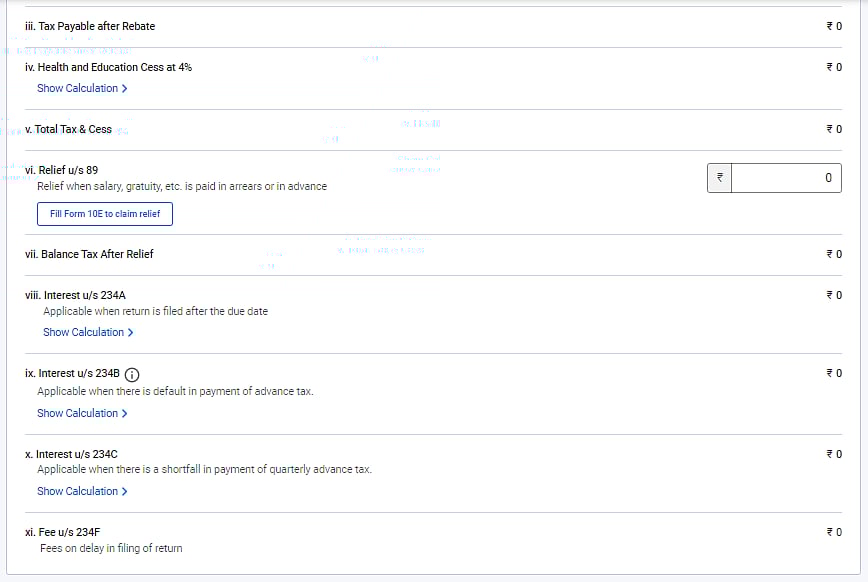Click the Total Tax & Cess amount value
868x582 pixels.
pos(834,129)
